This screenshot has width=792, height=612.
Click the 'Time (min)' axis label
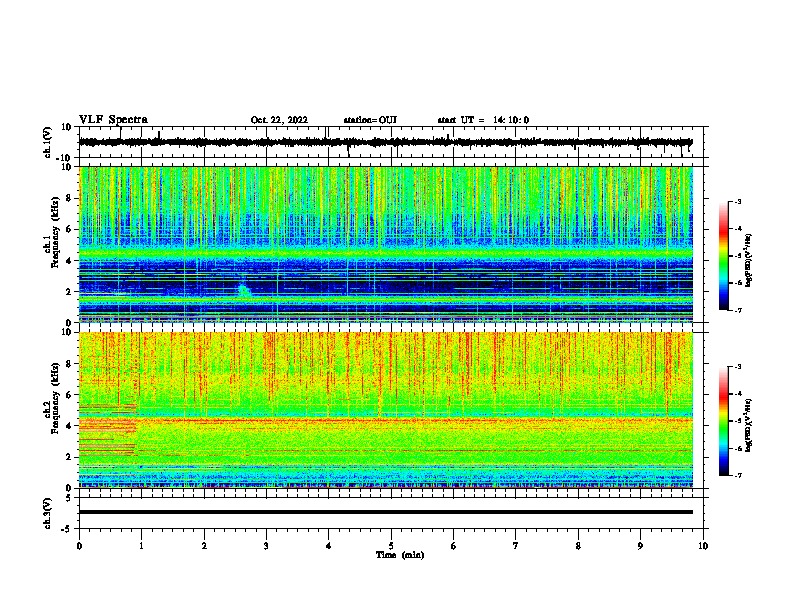coord(400,555)
